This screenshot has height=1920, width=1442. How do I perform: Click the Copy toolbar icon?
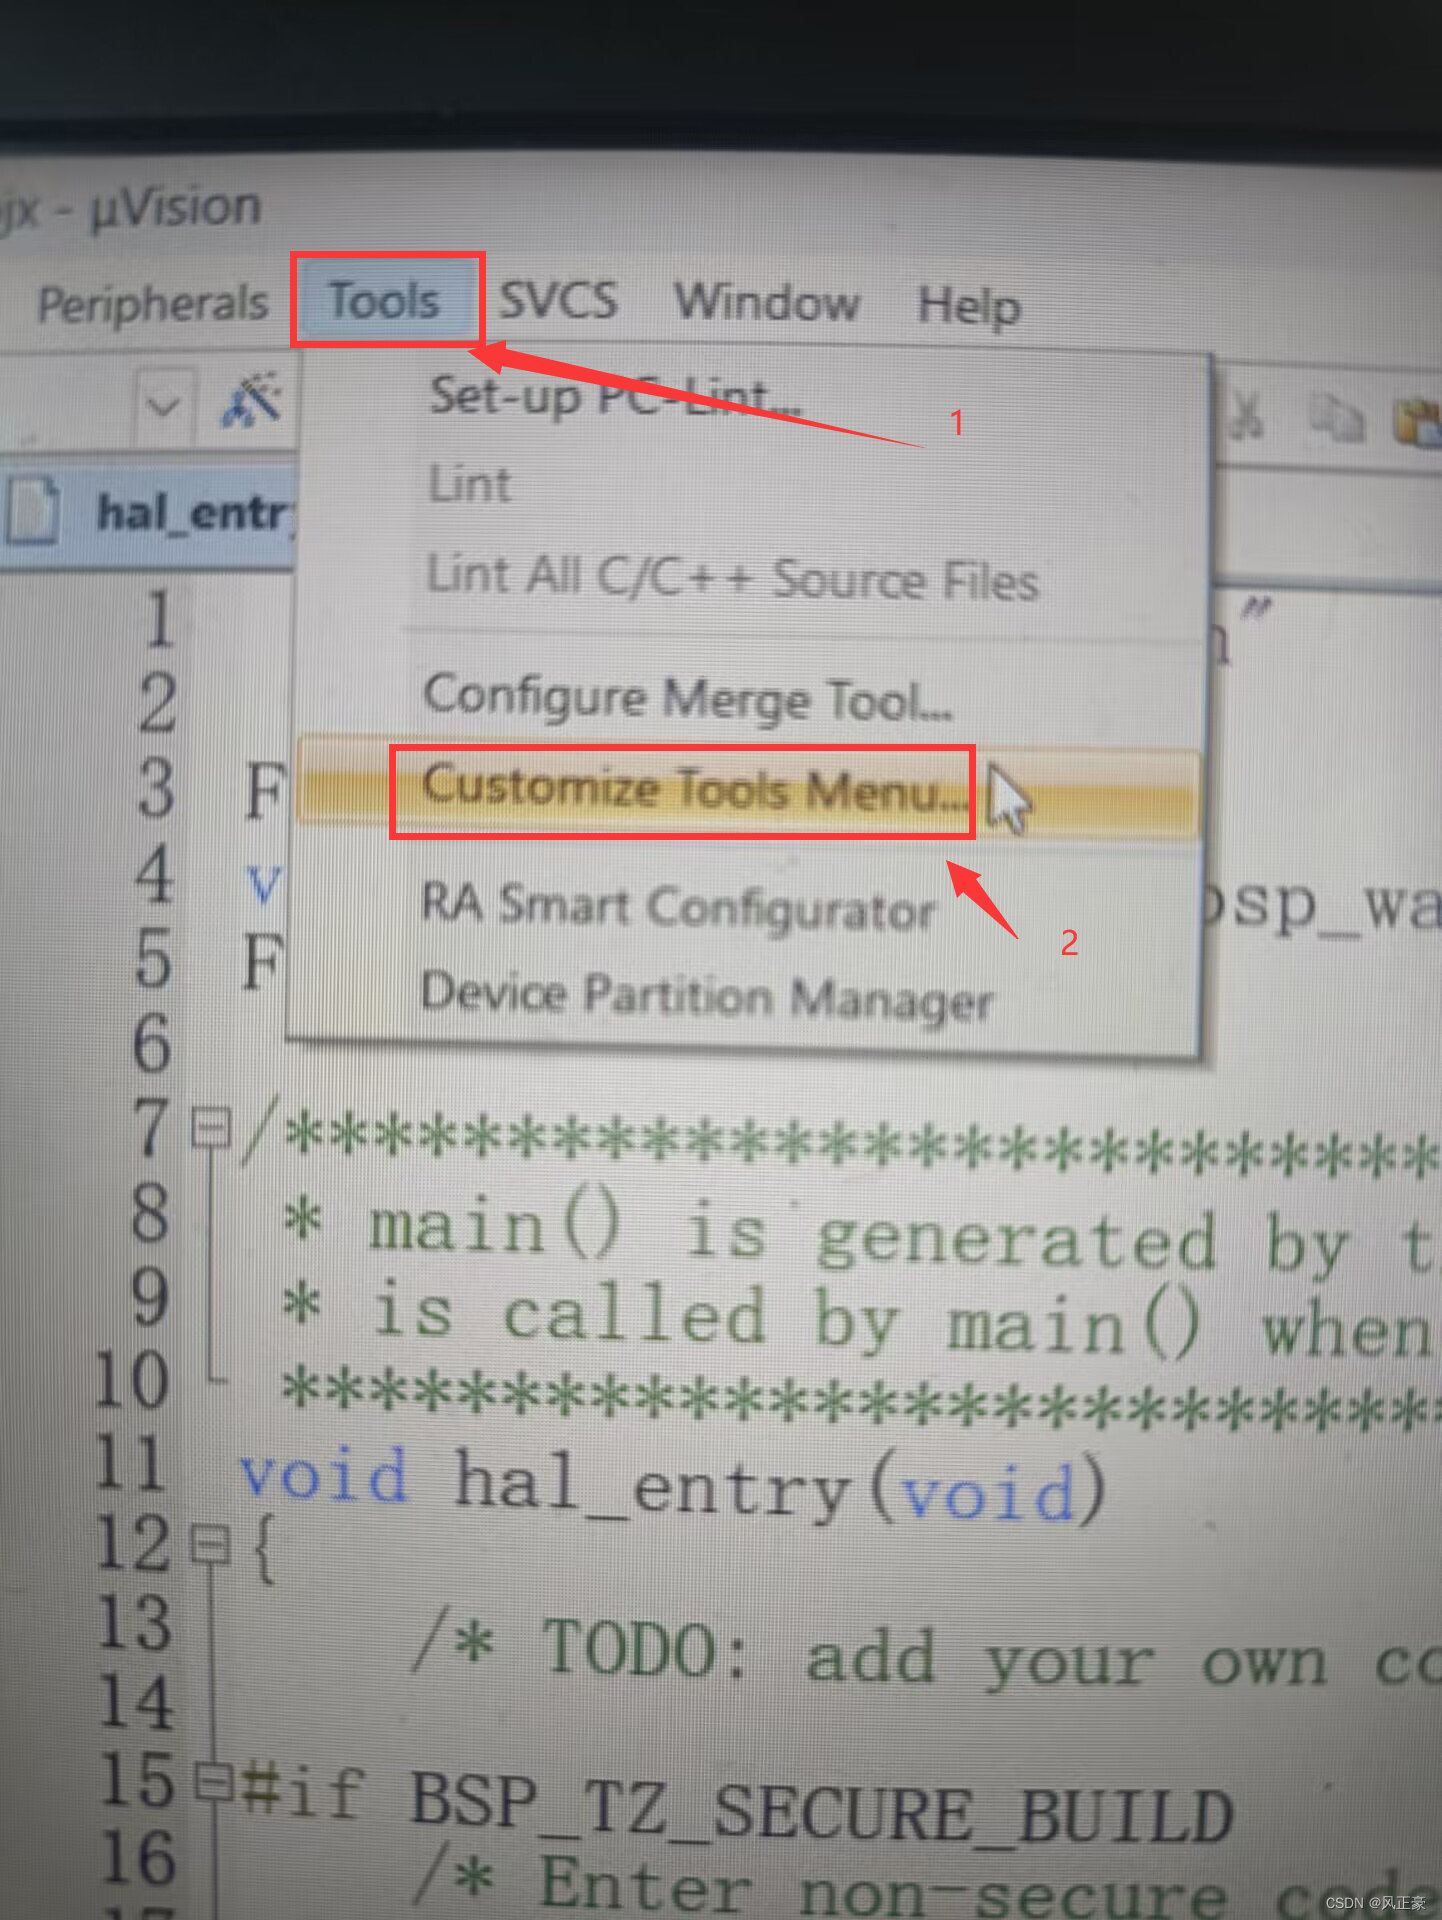tap(1337, 418)
